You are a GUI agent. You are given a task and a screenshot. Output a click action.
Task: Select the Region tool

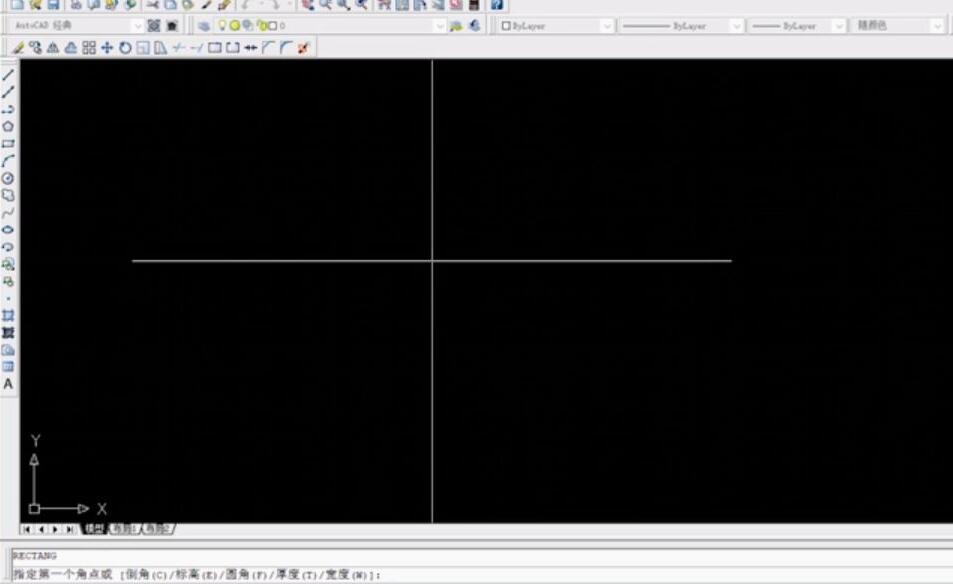(8, 350)
